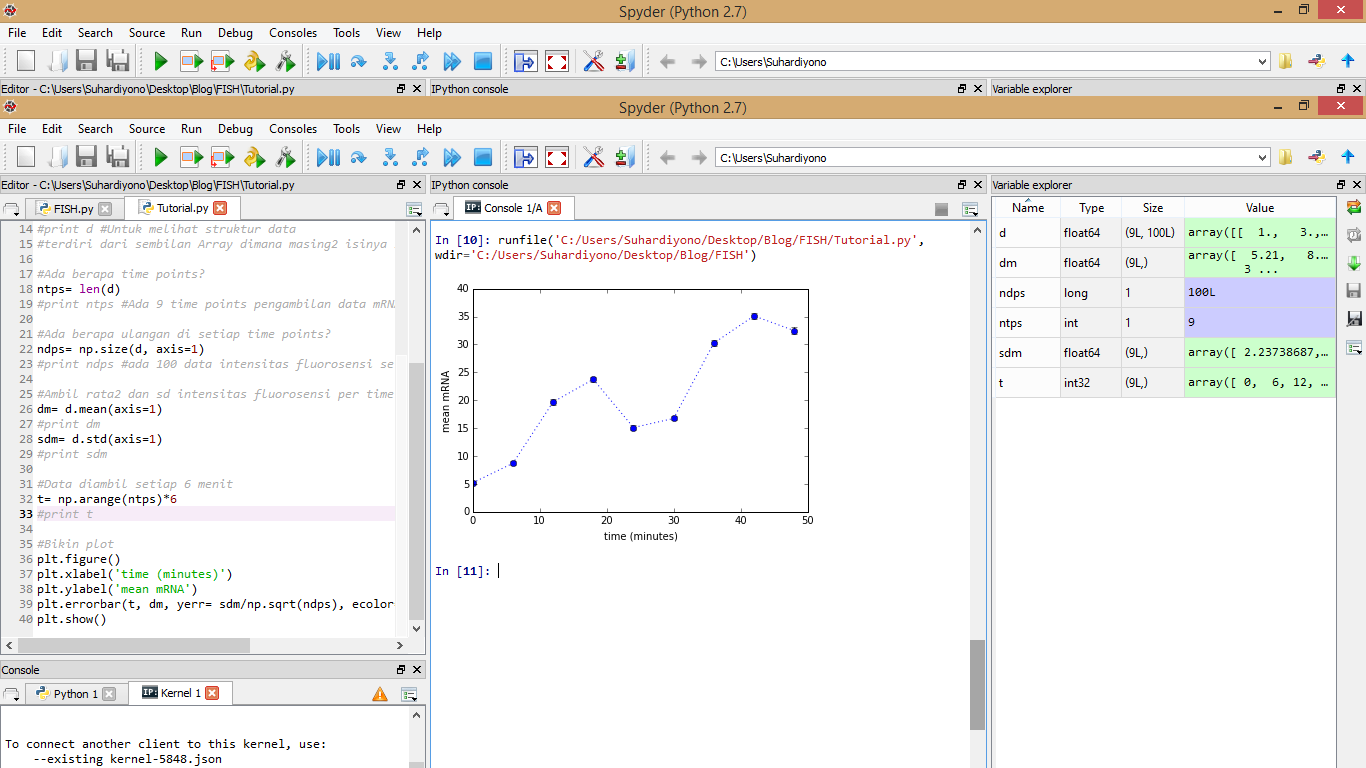Click Run cell icon in lower Spyder toolbar
Image resolution: width=1366 pixels, height=768 pixels.
pyautogui.click(x=191, y=157)
